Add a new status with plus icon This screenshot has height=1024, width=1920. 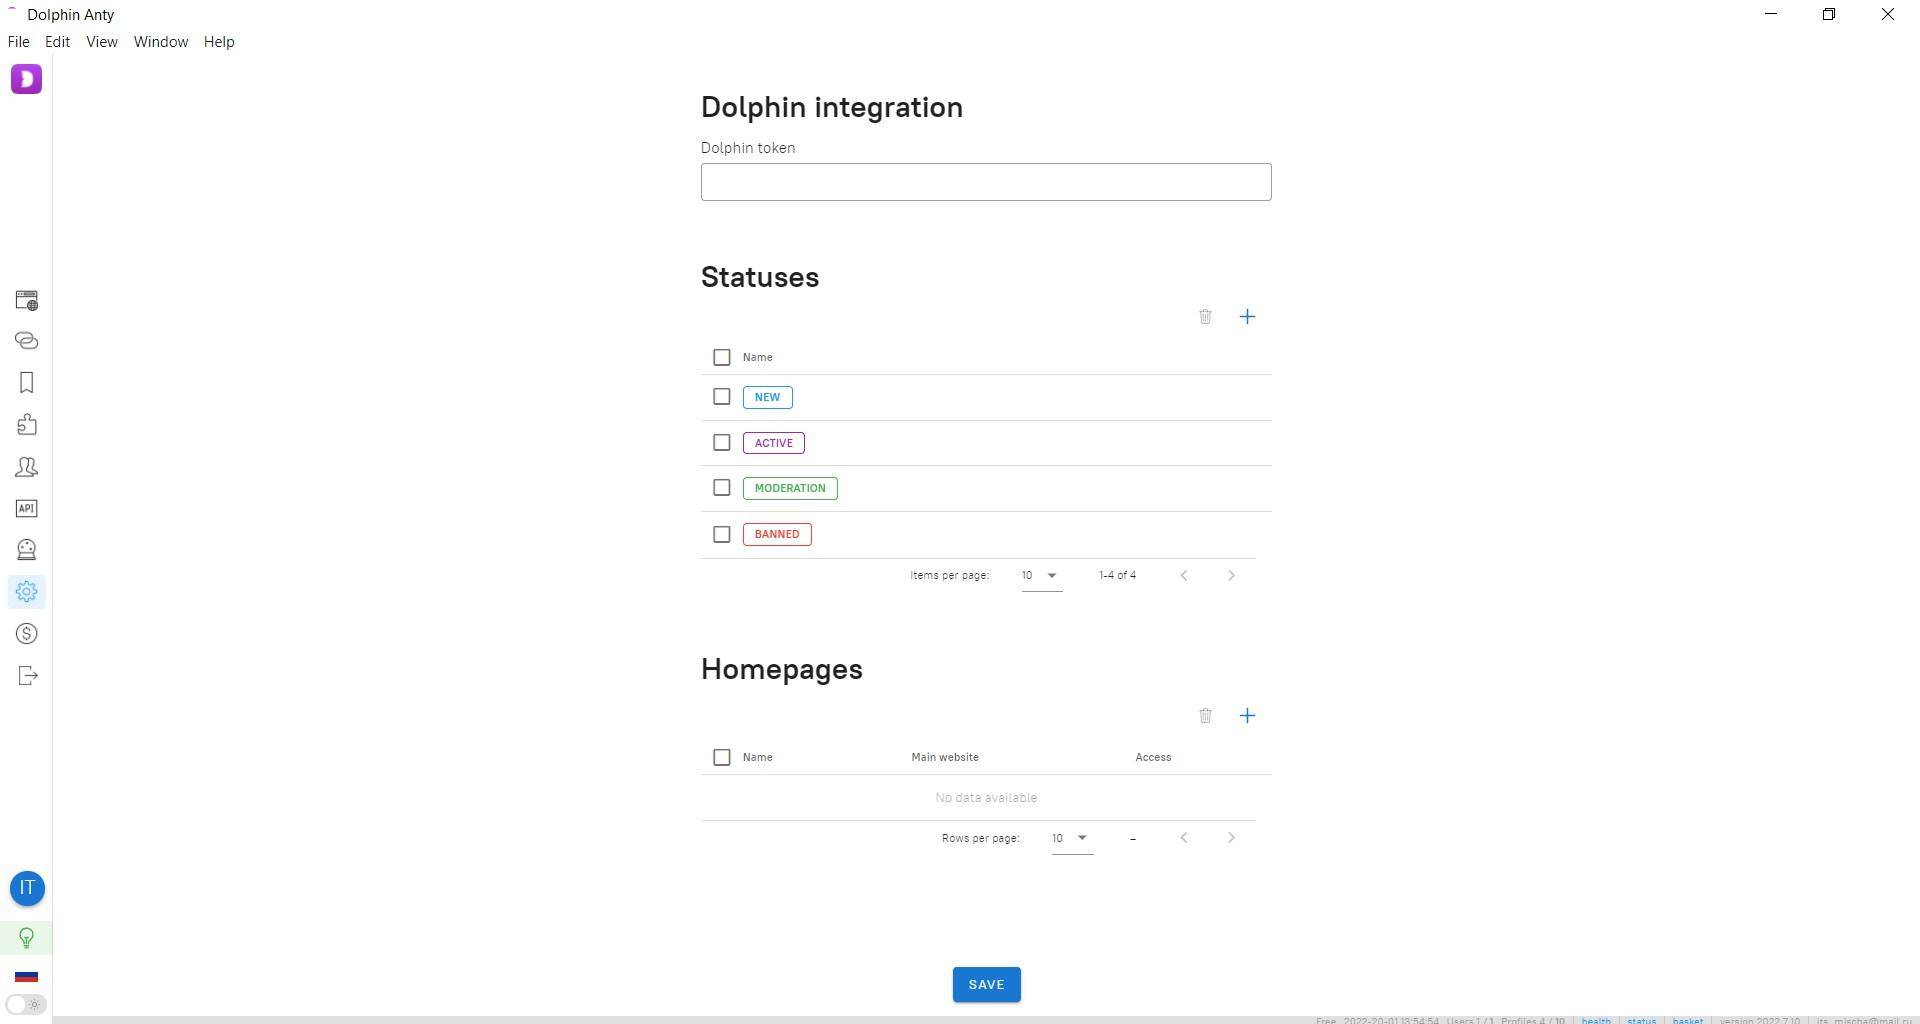pyautogui.click(x=1247, y=317)
